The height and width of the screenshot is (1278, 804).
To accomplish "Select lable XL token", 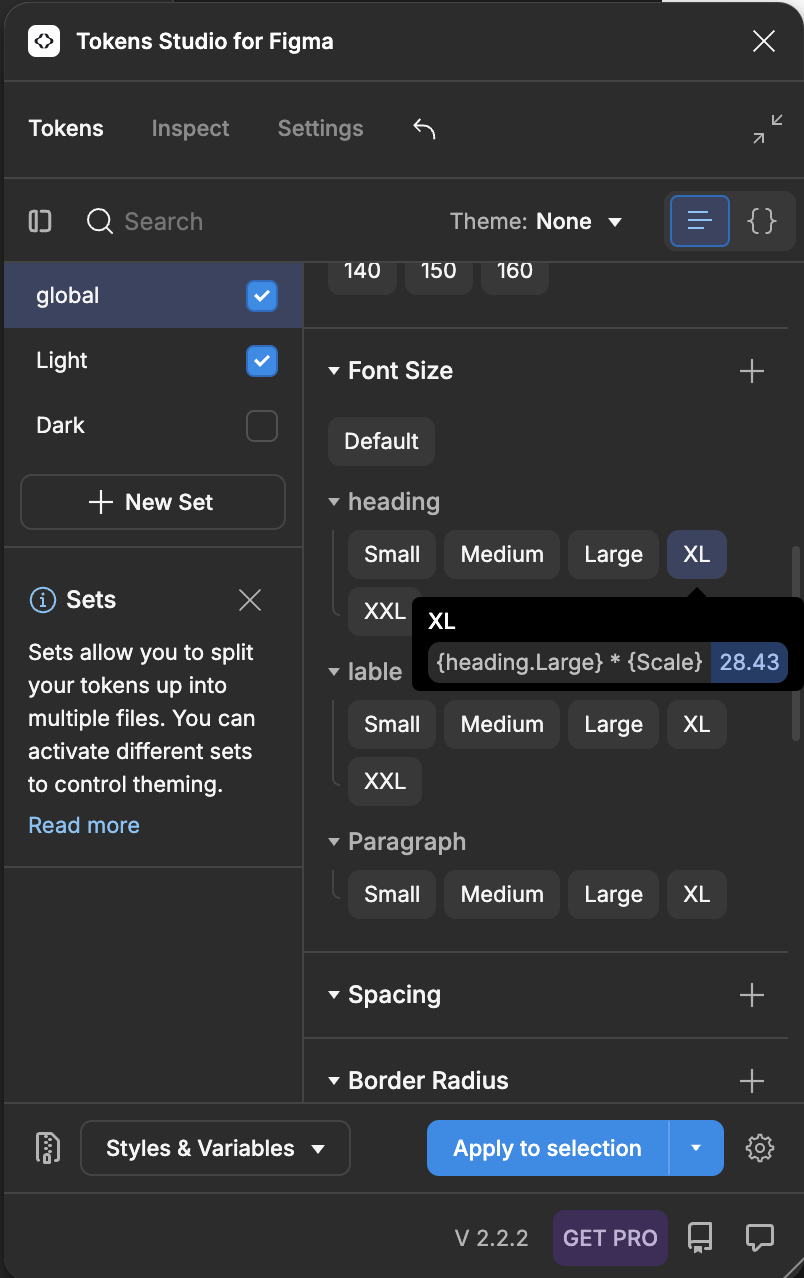I will point(696,724).
